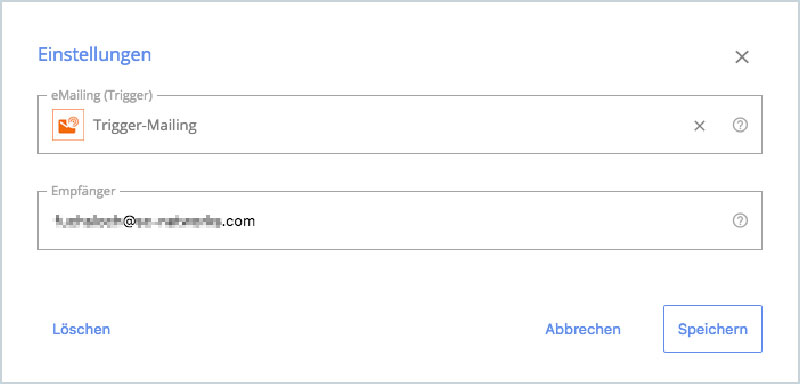Focus the Empfänger email input field
Image resolution: width=800 pixels, height=384 pixels.
click(400, 221)
